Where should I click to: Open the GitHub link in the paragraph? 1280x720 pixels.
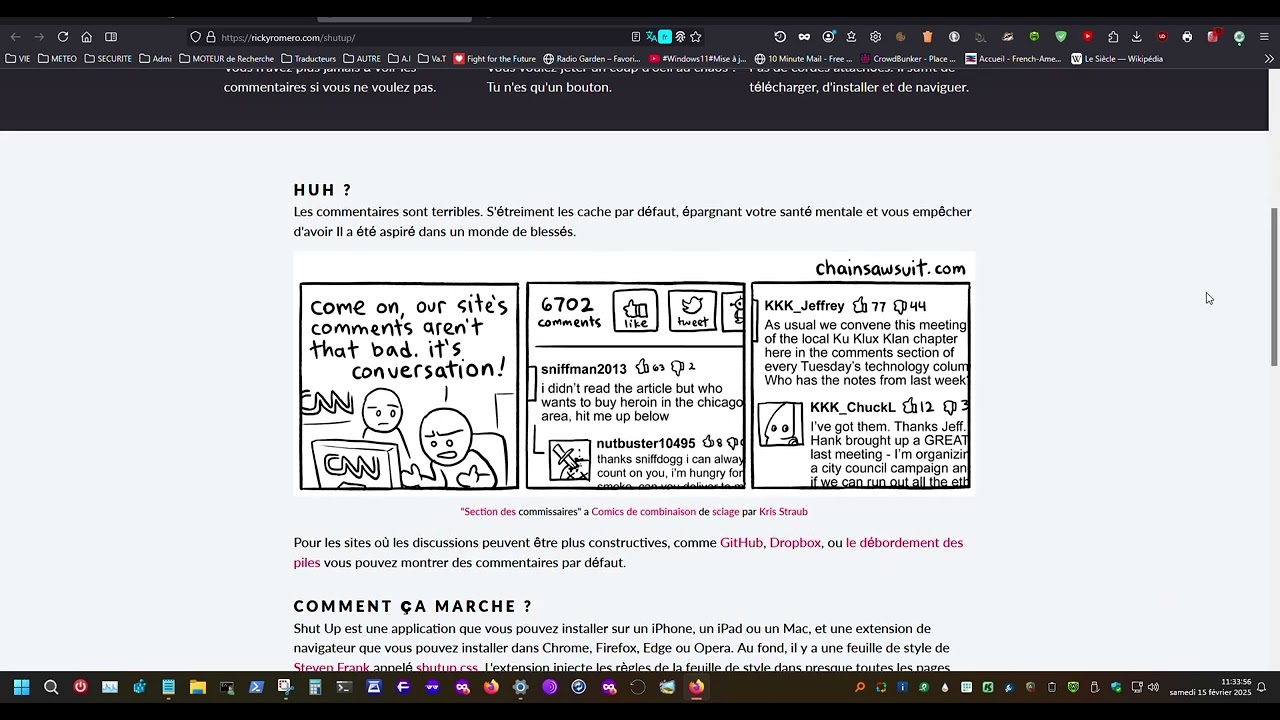pyautogui.click(x=741, y=543)
